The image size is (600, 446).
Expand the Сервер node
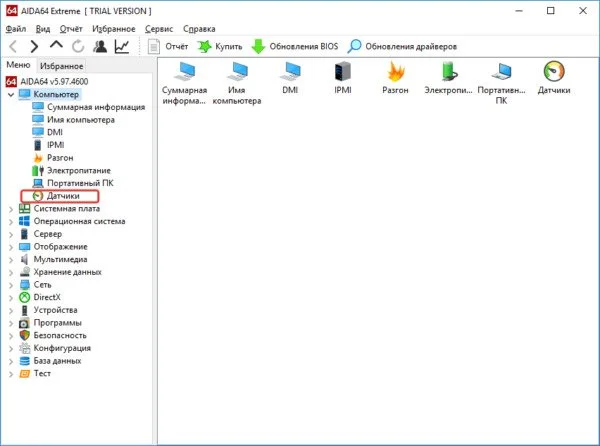11,234
